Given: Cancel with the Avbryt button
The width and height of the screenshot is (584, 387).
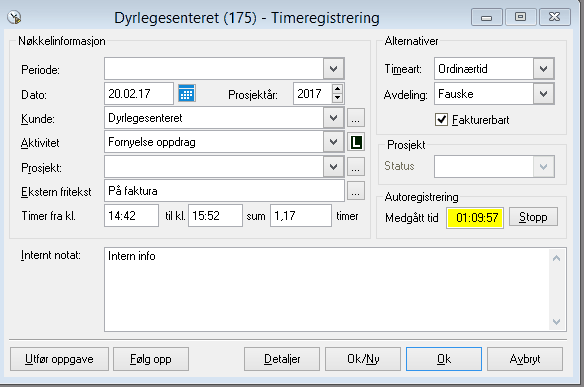Looking at the screenshot, I should pos(525,359).
